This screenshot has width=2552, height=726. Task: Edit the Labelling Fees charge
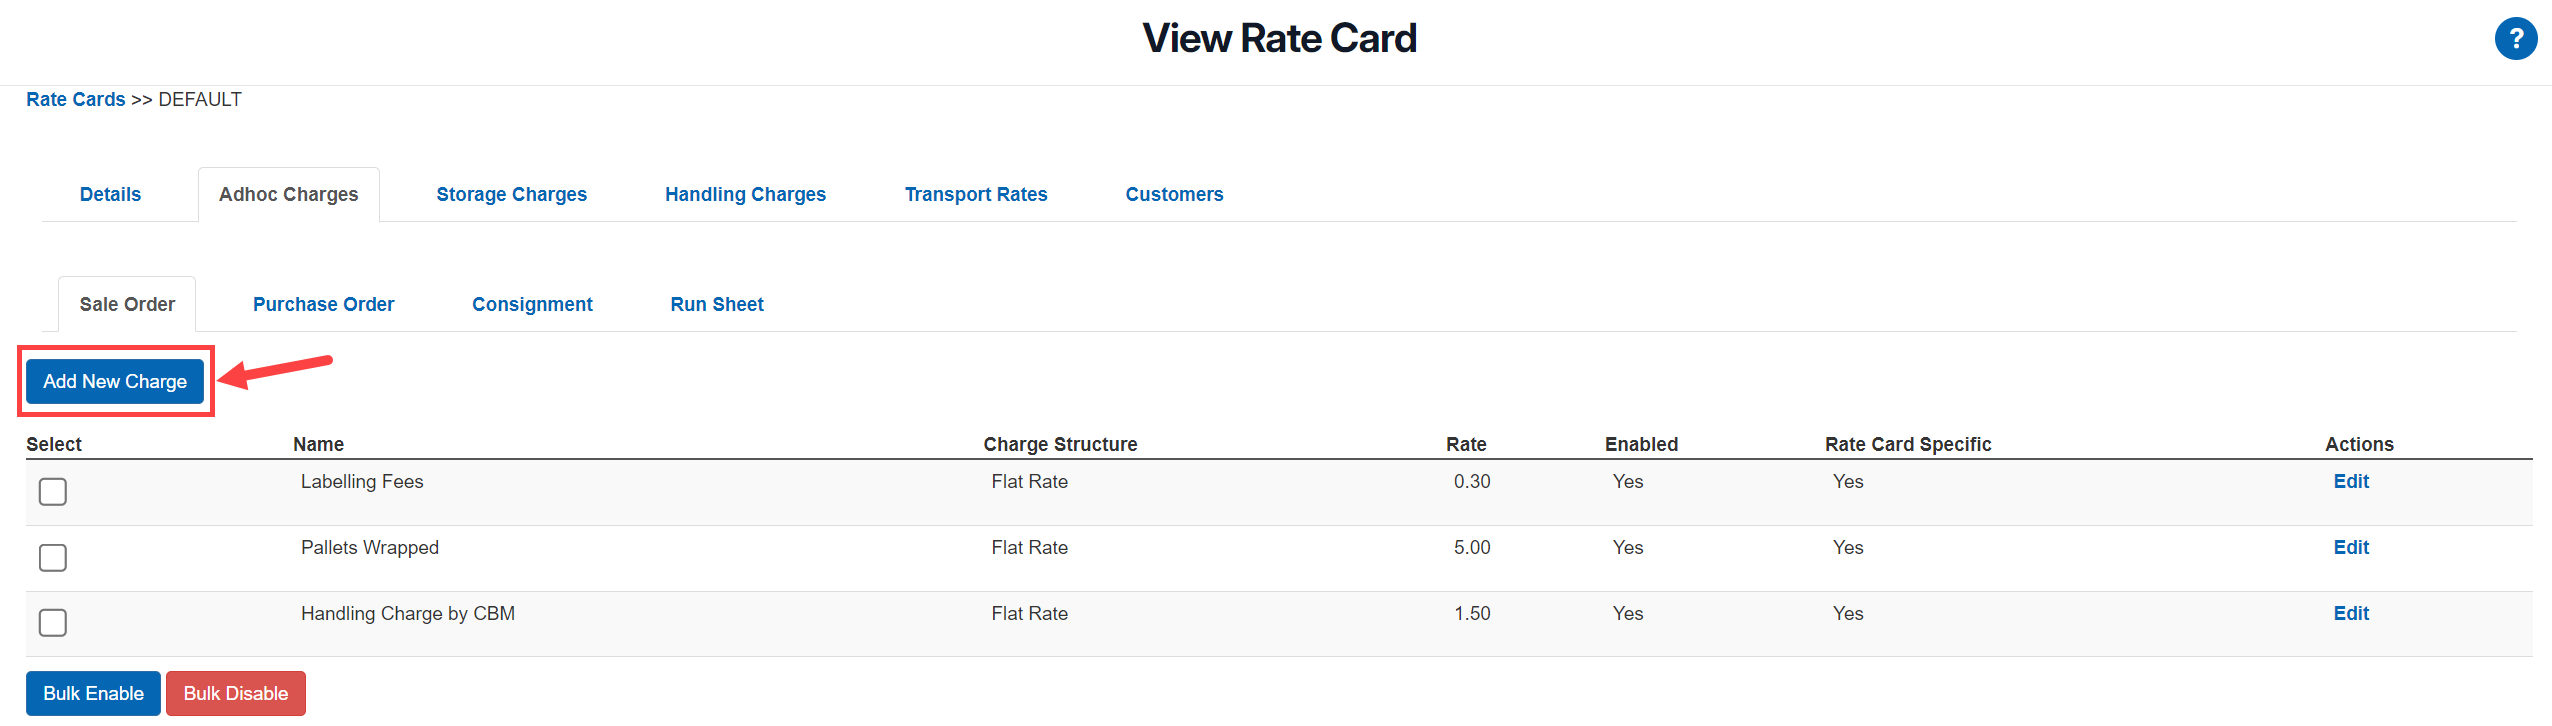(2350, 481)
